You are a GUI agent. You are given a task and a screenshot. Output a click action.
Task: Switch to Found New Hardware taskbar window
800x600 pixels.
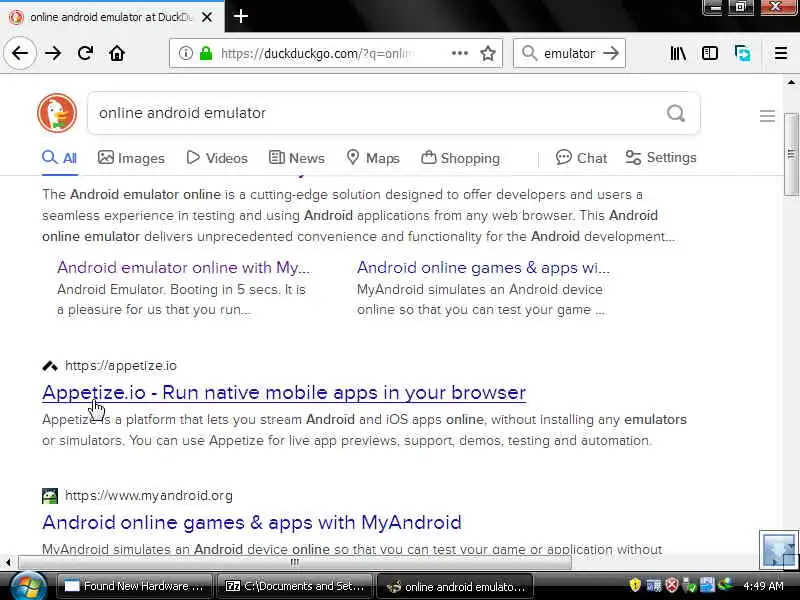(x=134, y=586)
